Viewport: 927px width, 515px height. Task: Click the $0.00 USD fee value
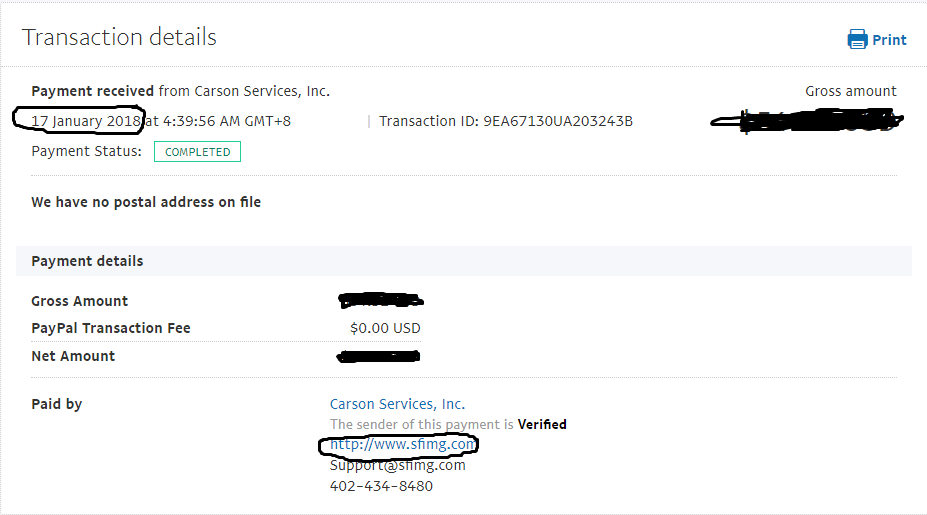pyautogui.click(x=385, y=328)
